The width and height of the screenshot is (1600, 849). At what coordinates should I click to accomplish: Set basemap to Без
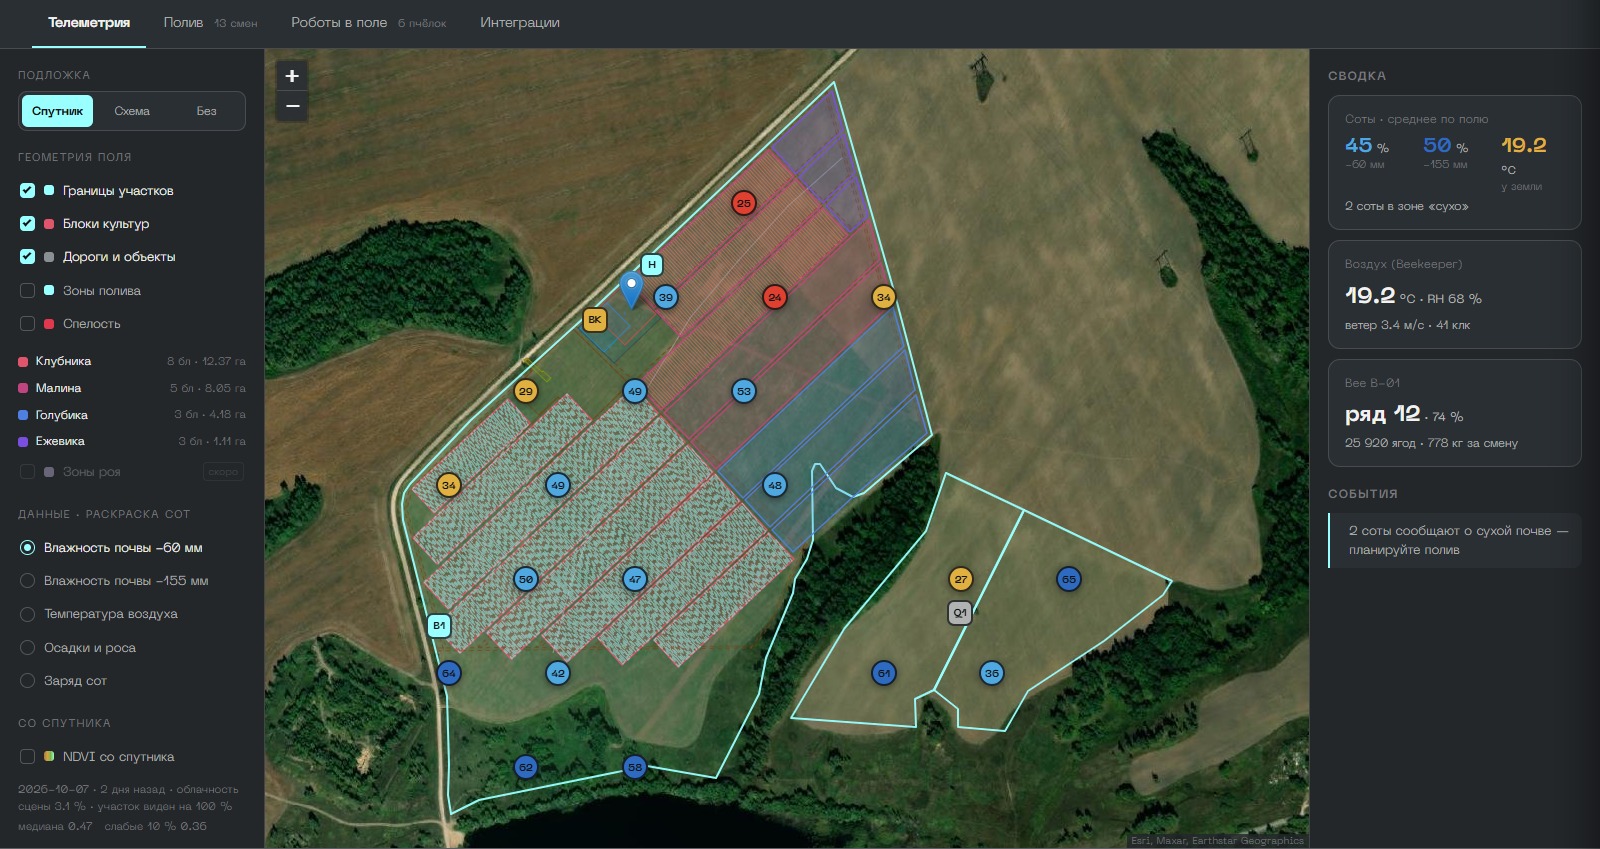(x=206, y=111)
